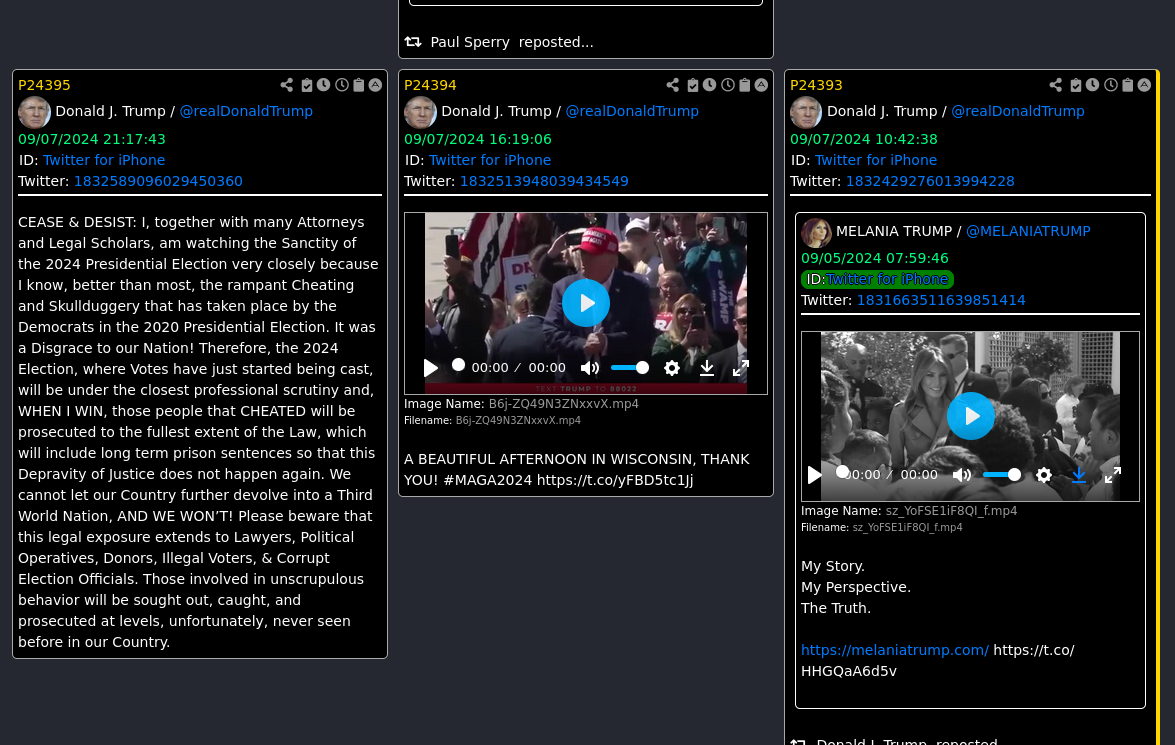Click solid clock icon on post P24395
The image size is (1175, 745).
[x=324, y=85]
